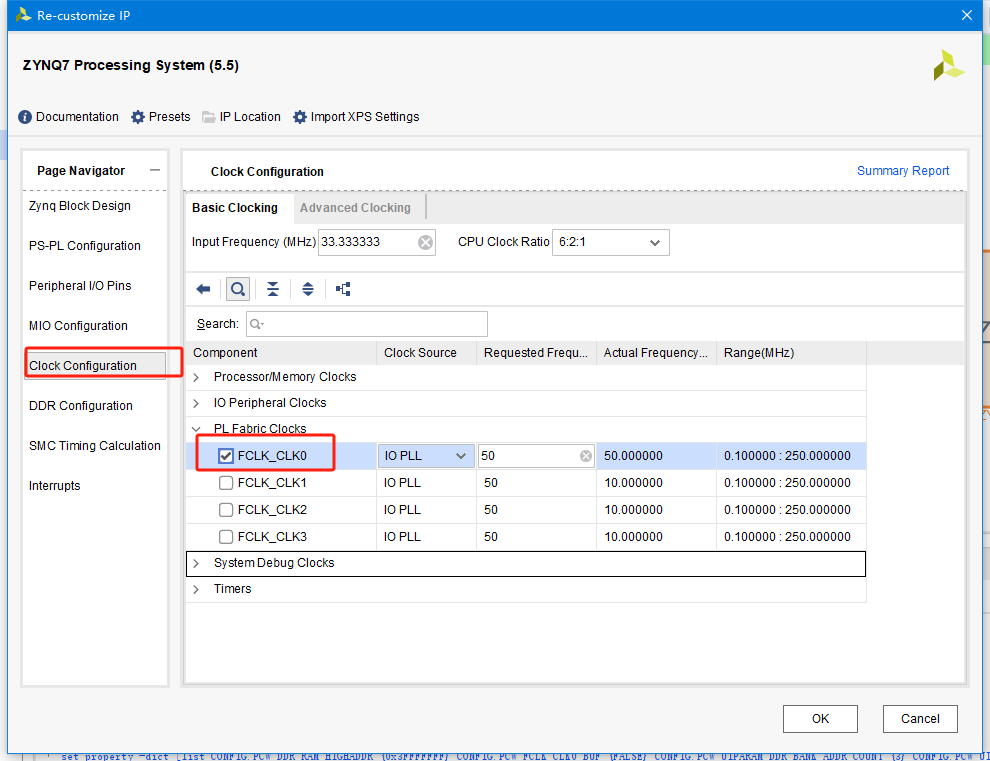Screen dimensions: 990x761
Task: Select FCLK_CLK2 requested frequency 50 cell
Action: click(x=536, y=510)
